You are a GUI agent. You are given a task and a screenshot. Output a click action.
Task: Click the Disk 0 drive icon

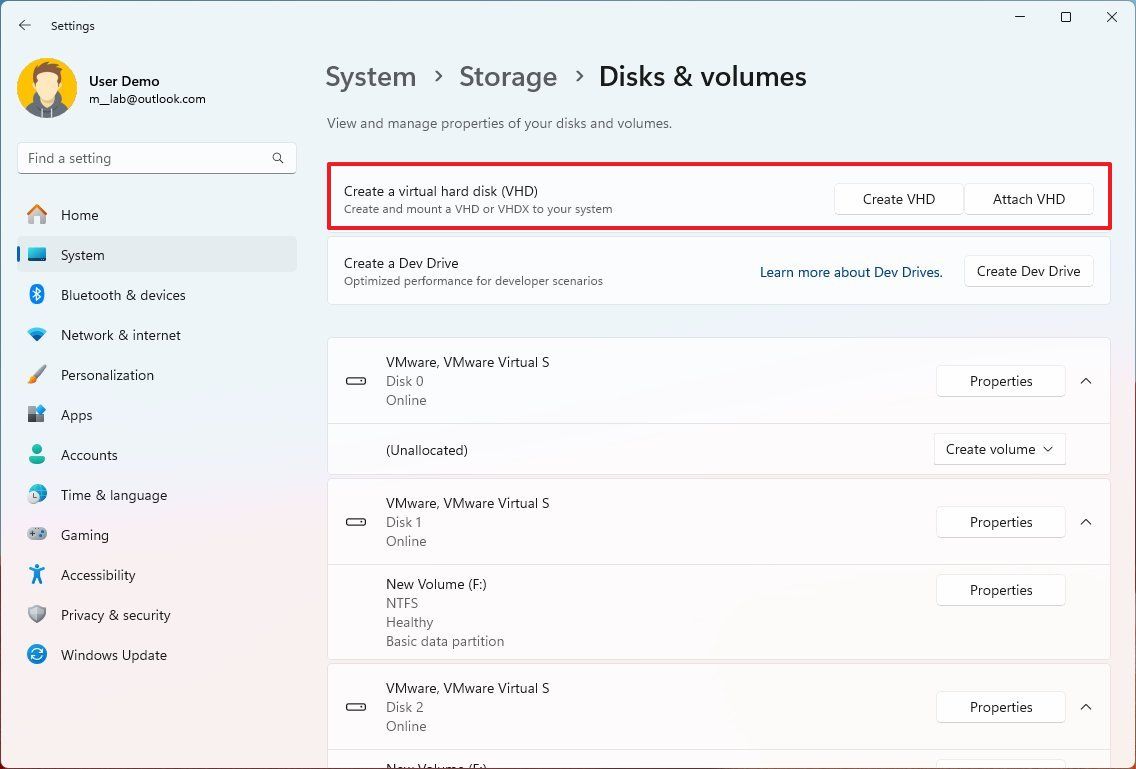(x=356, y=381)
